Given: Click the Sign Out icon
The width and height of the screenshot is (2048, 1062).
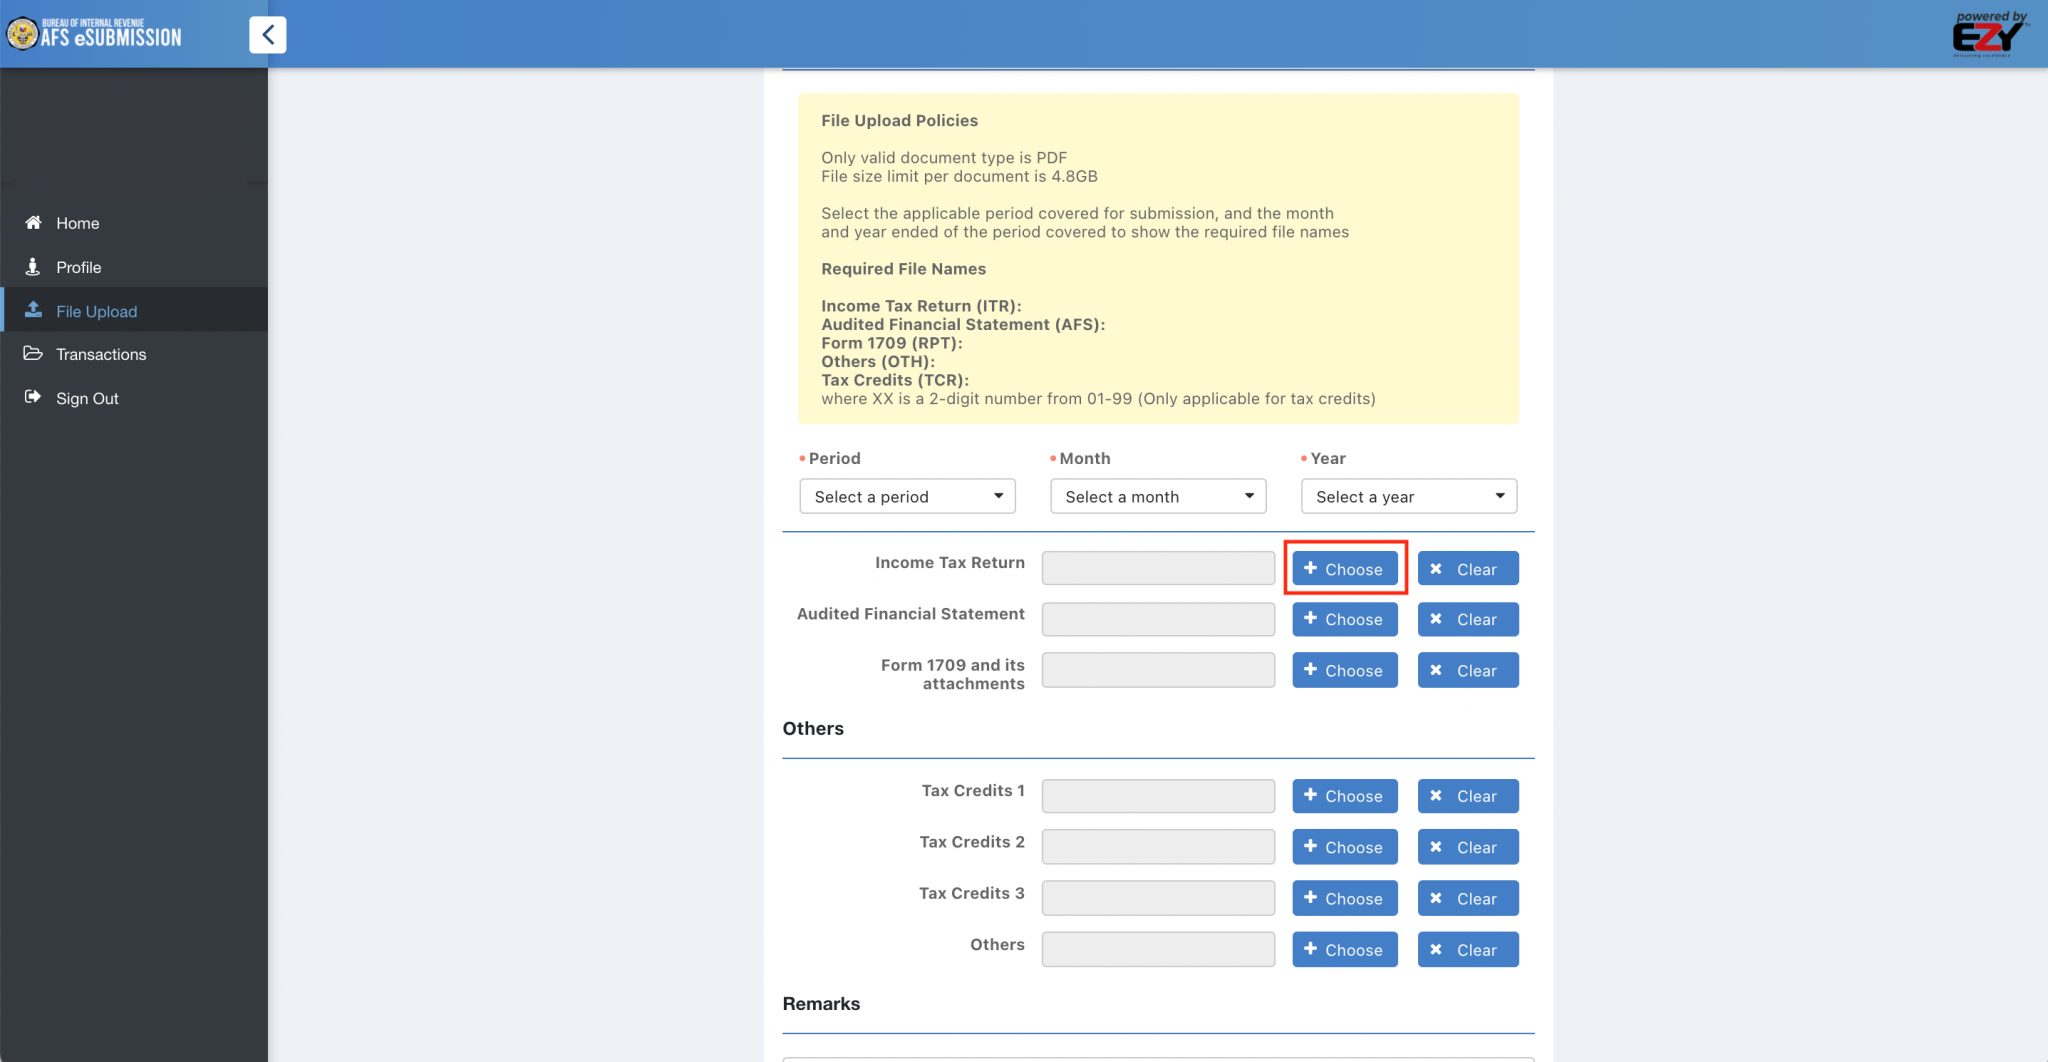Looking at the screenshot, I should [x=33, y=398].
